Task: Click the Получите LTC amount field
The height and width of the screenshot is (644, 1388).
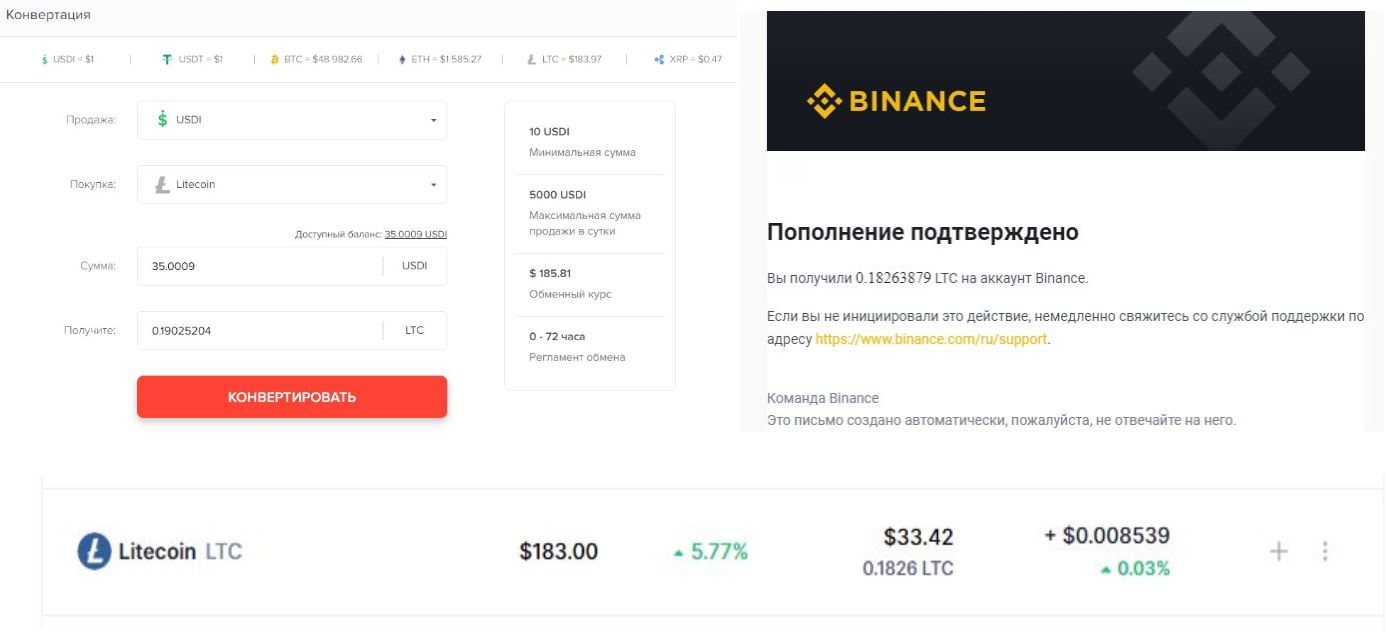Action: [260, 330]
